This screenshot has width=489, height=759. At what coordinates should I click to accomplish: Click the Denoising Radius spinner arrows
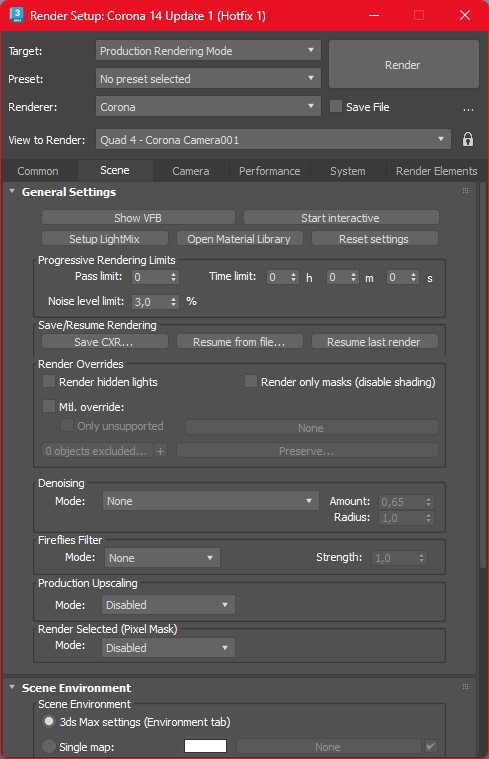(x=428, y=518)
